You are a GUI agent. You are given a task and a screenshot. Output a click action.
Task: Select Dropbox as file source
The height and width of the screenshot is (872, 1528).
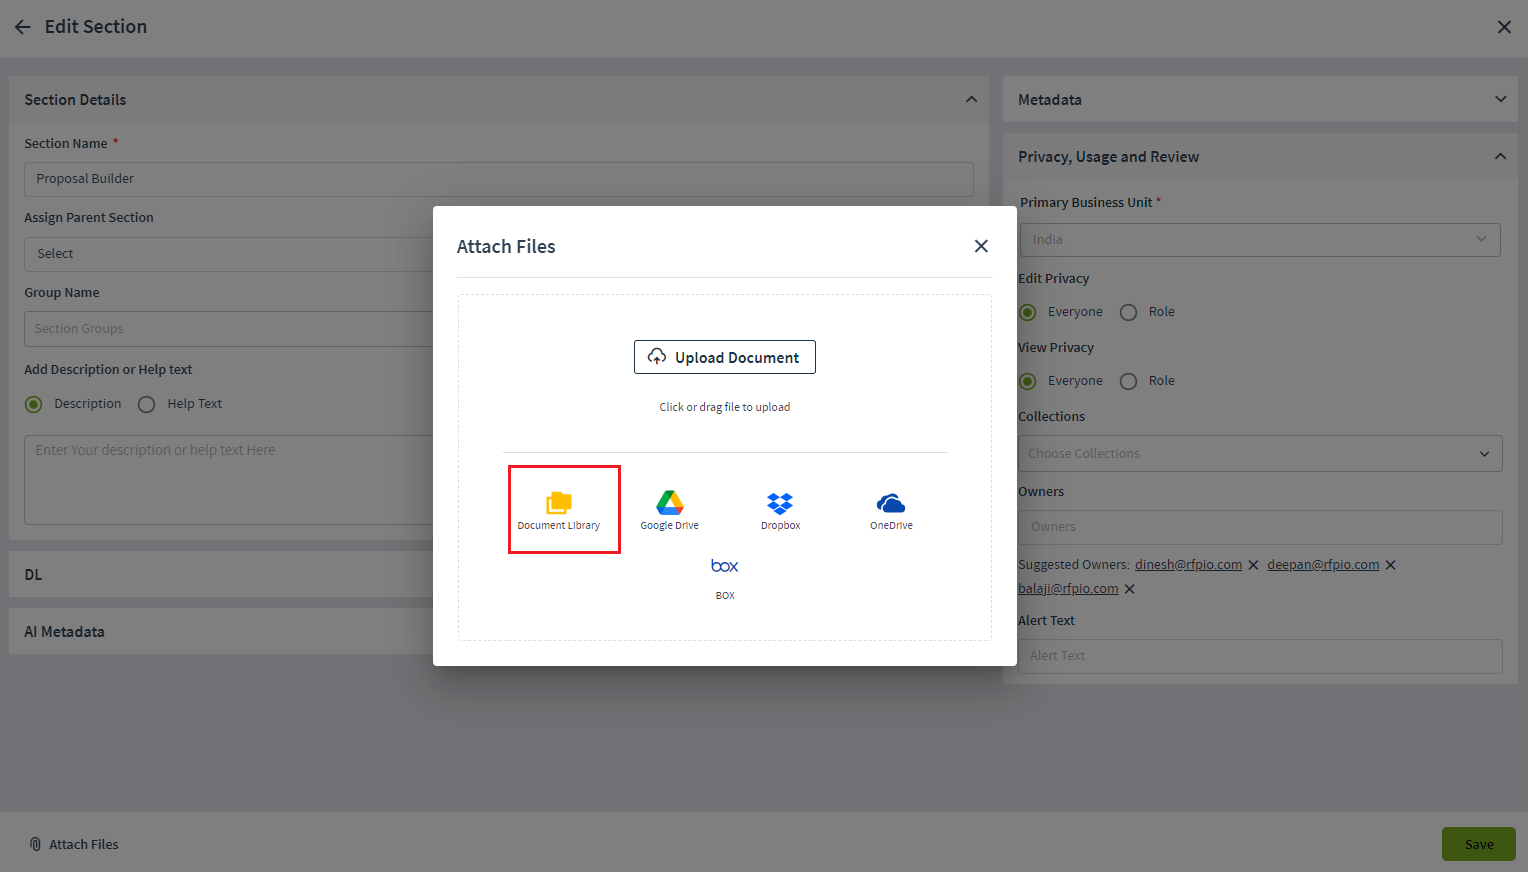click(x=780, y=510)
